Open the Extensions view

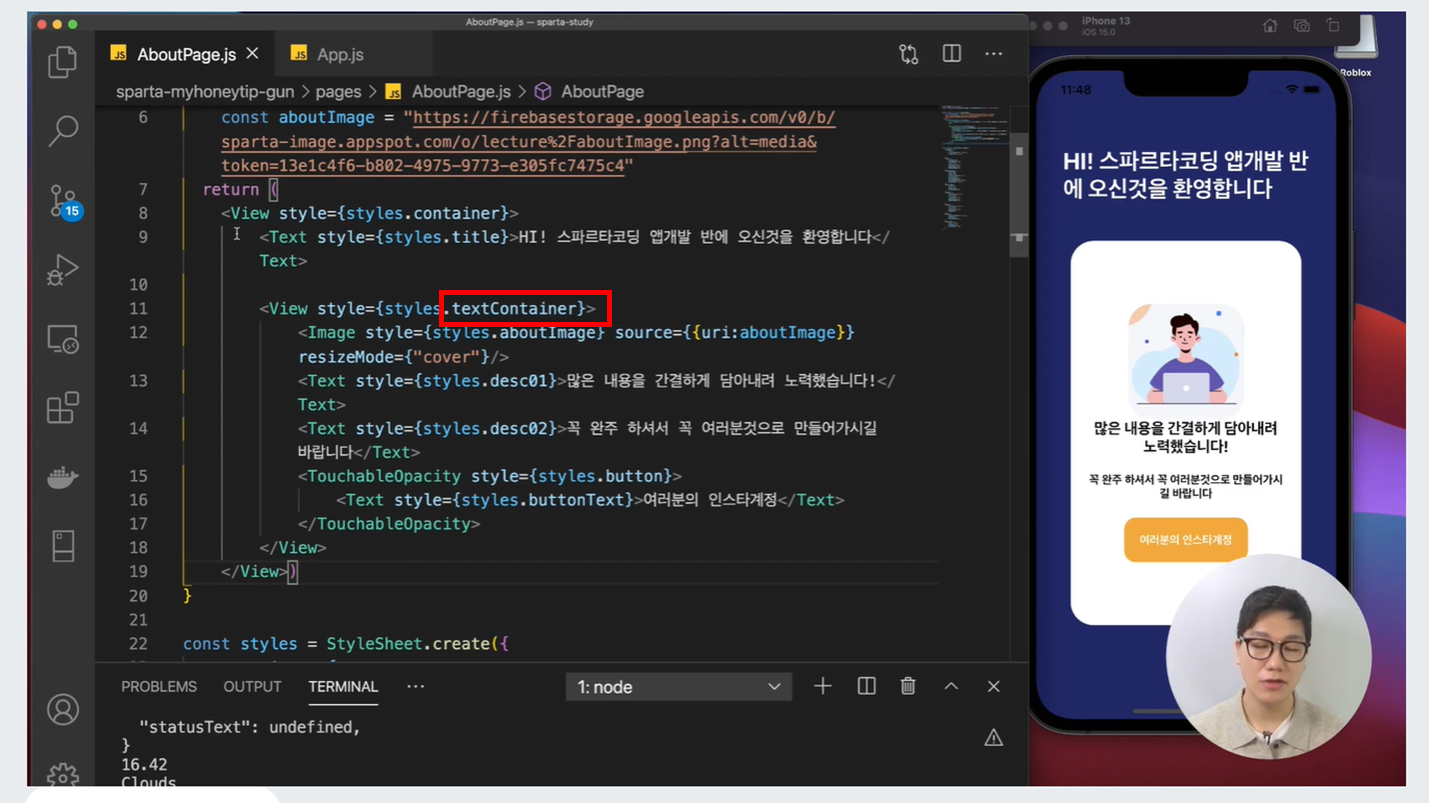[63, 408]
